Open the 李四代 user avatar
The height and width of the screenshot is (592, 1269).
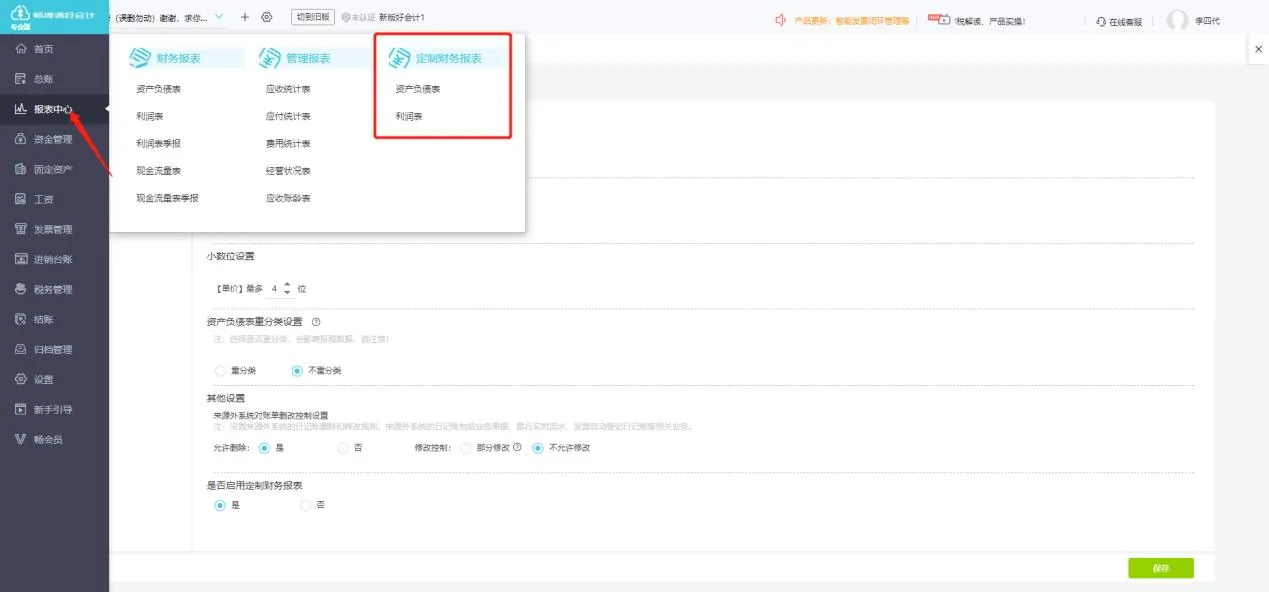pyautogui.click(x=1178, y=21)
